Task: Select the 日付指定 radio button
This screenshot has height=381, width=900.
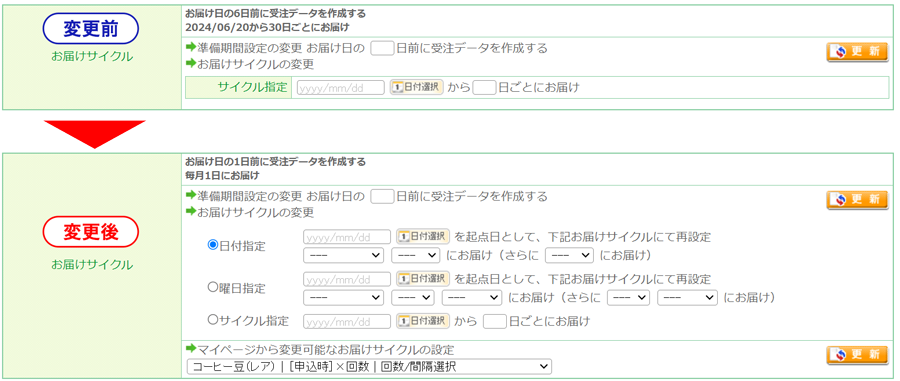Action: pos(212,245)
